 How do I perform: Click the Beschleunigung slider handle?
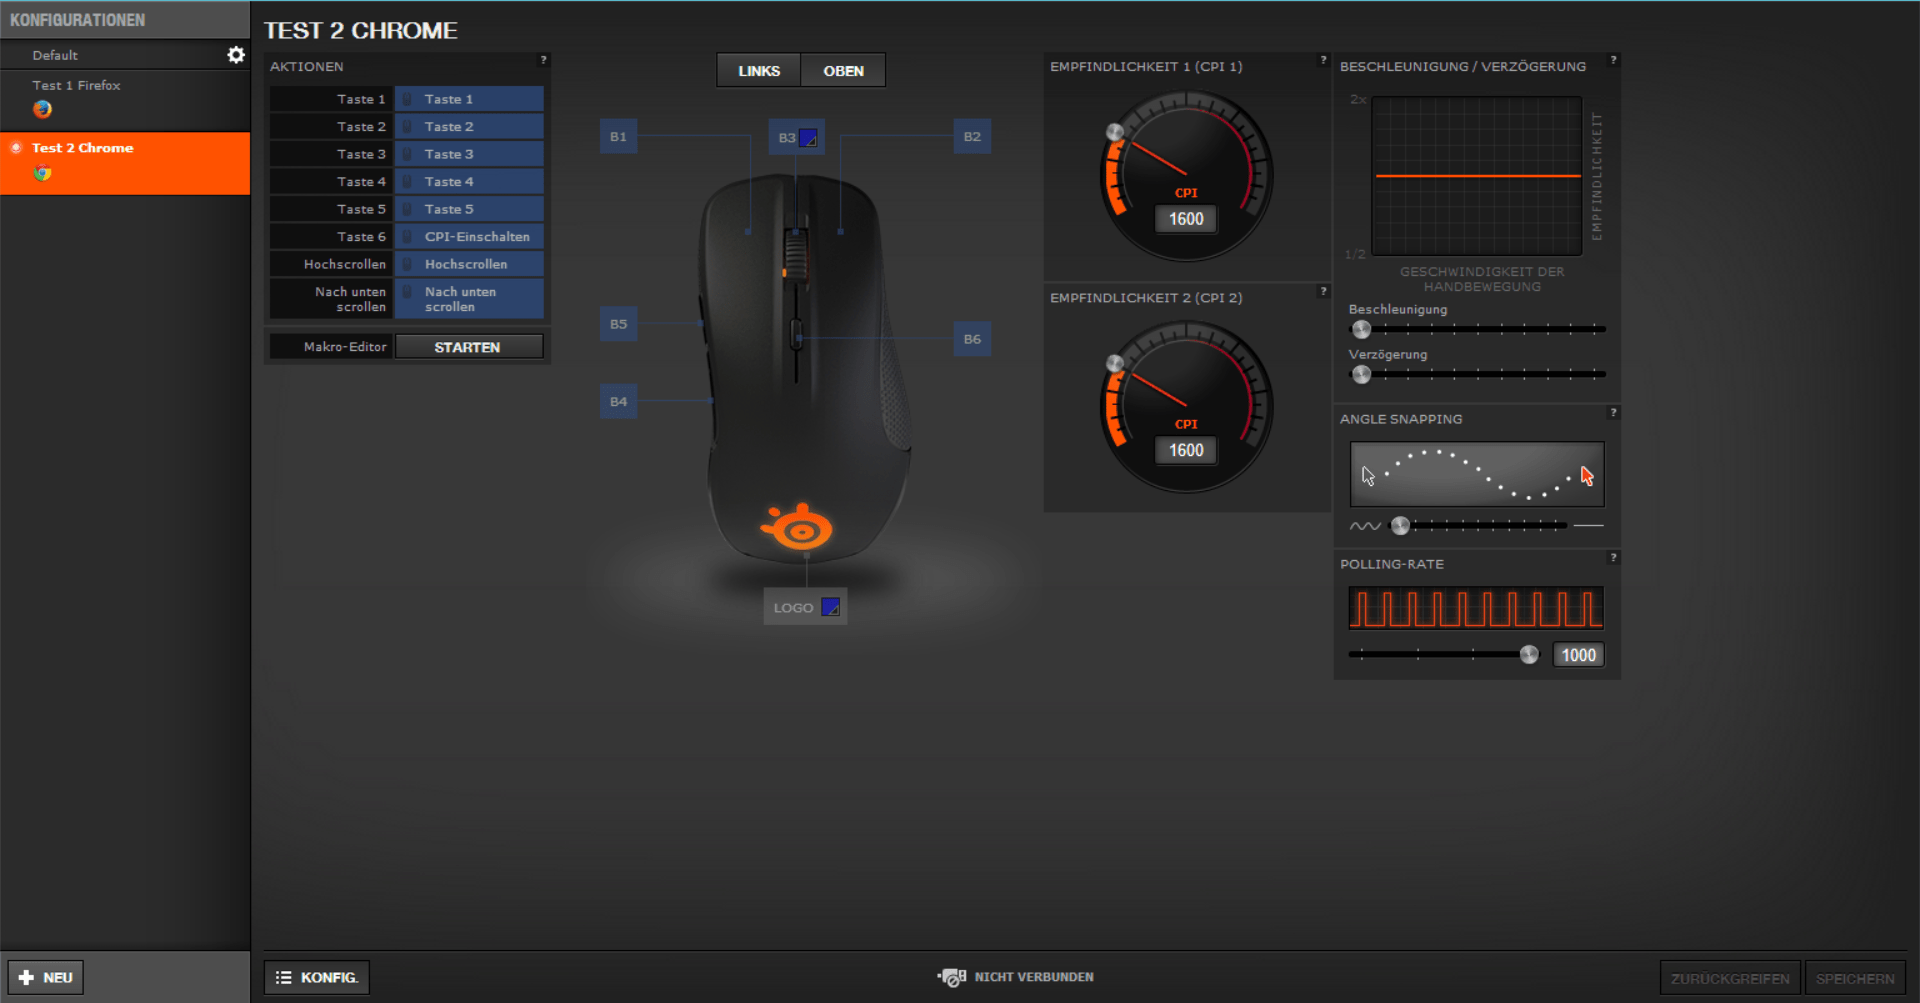tap(1361, 329)
